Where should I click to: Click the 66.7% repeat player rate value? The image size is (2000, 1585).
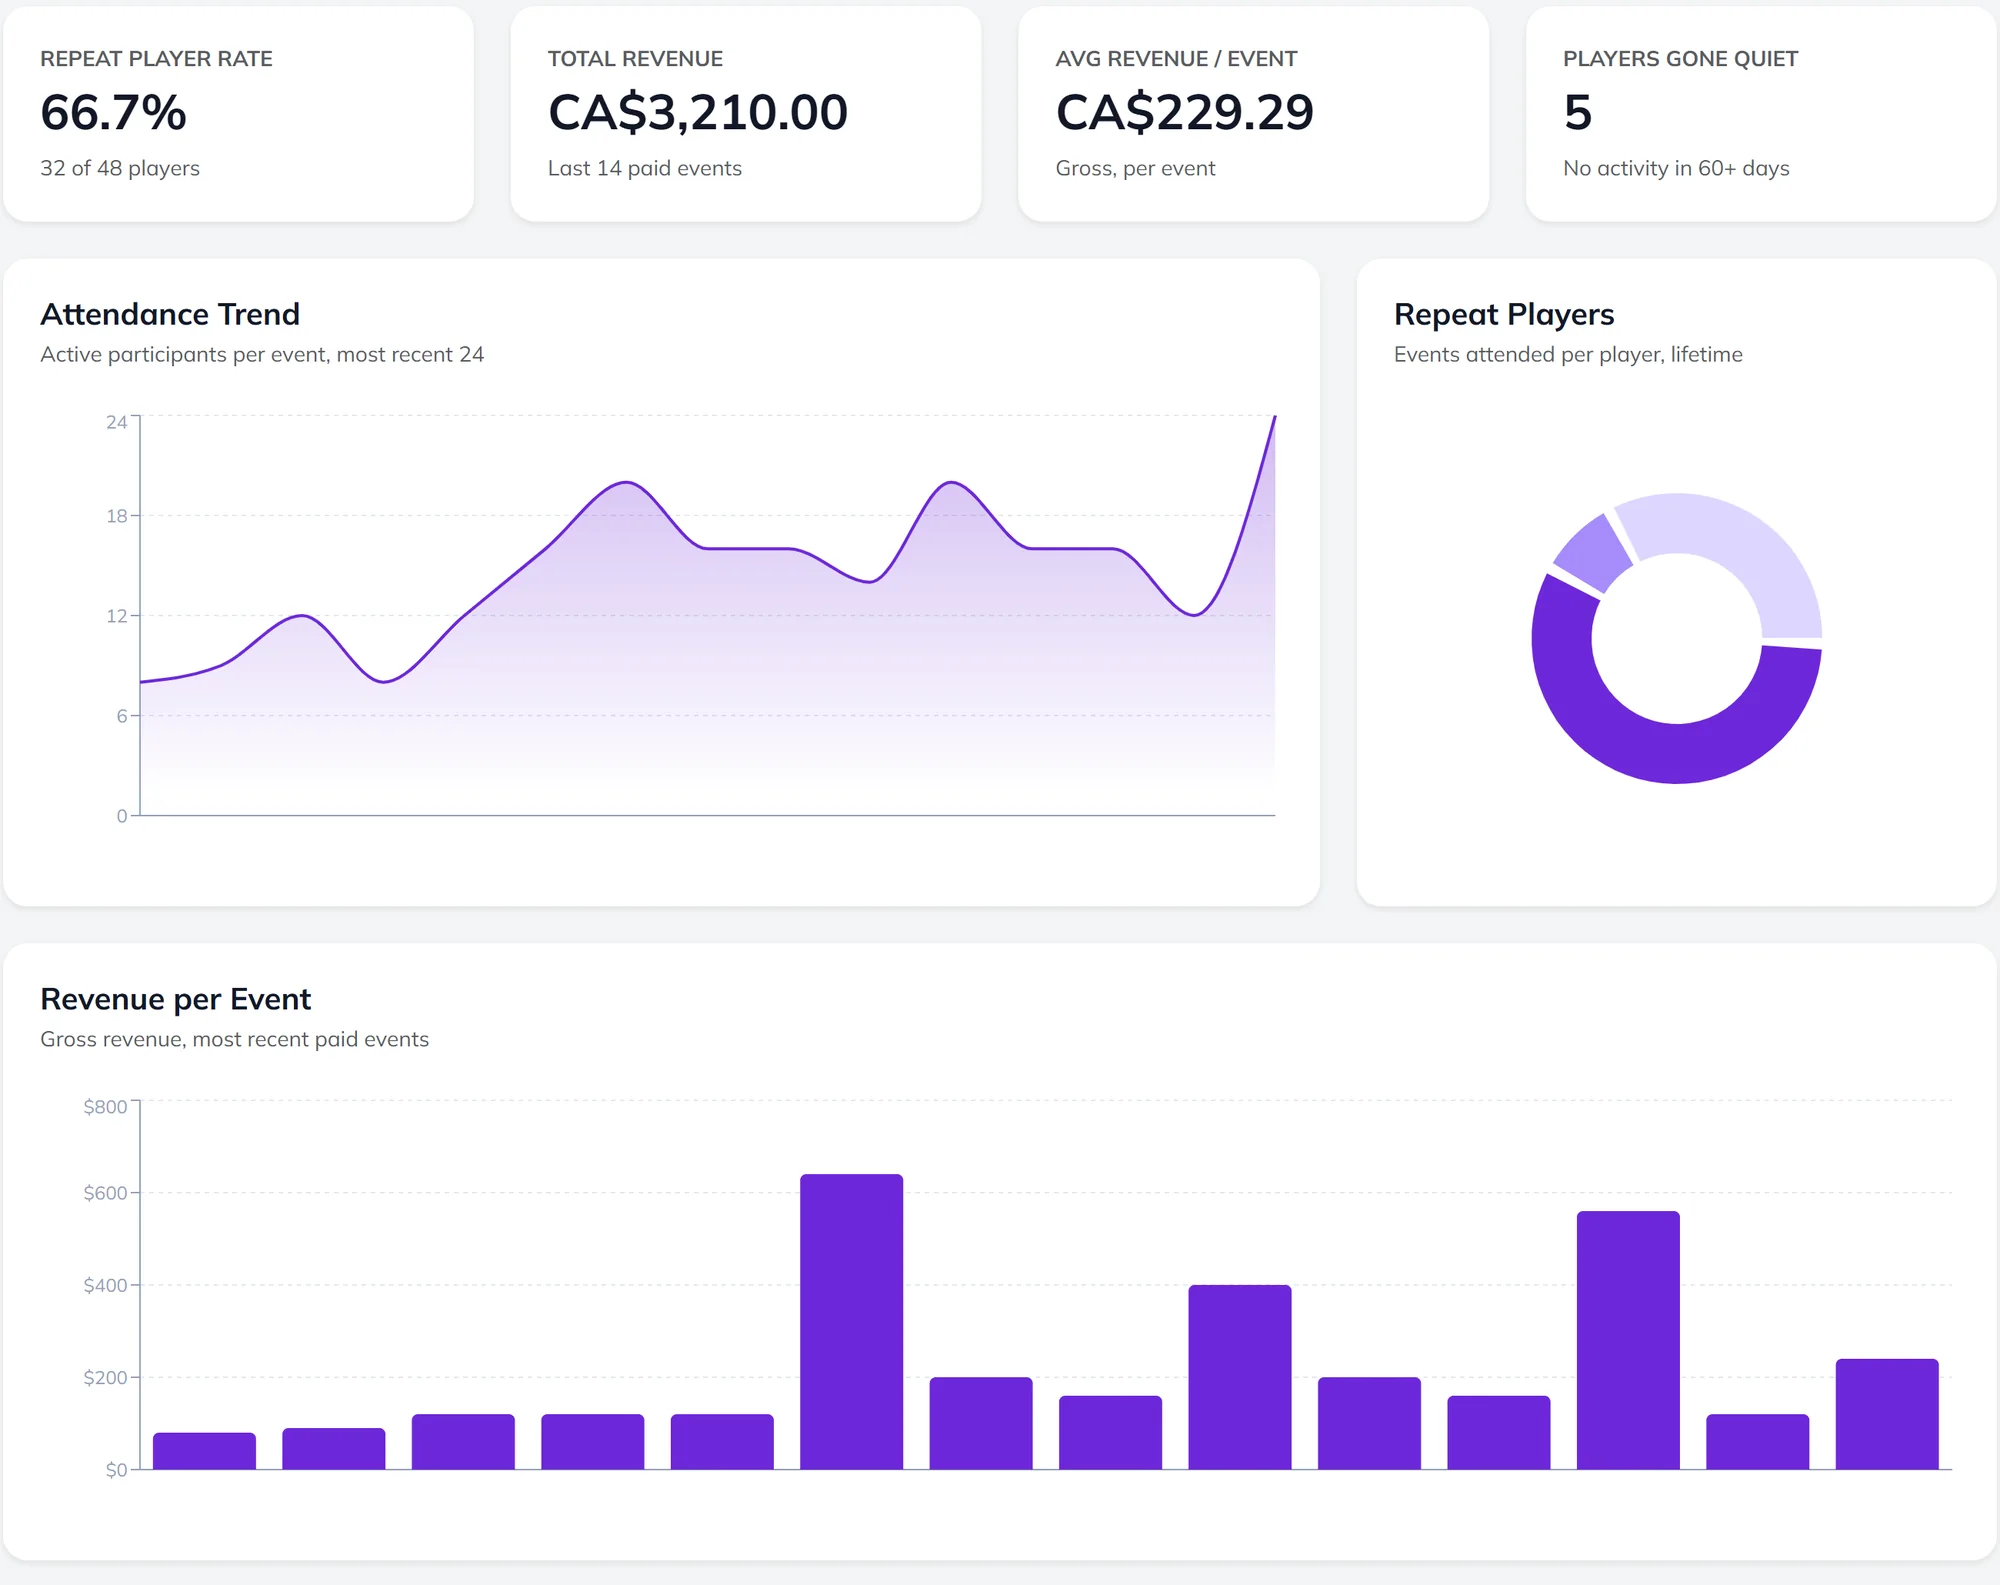[113, 112]
